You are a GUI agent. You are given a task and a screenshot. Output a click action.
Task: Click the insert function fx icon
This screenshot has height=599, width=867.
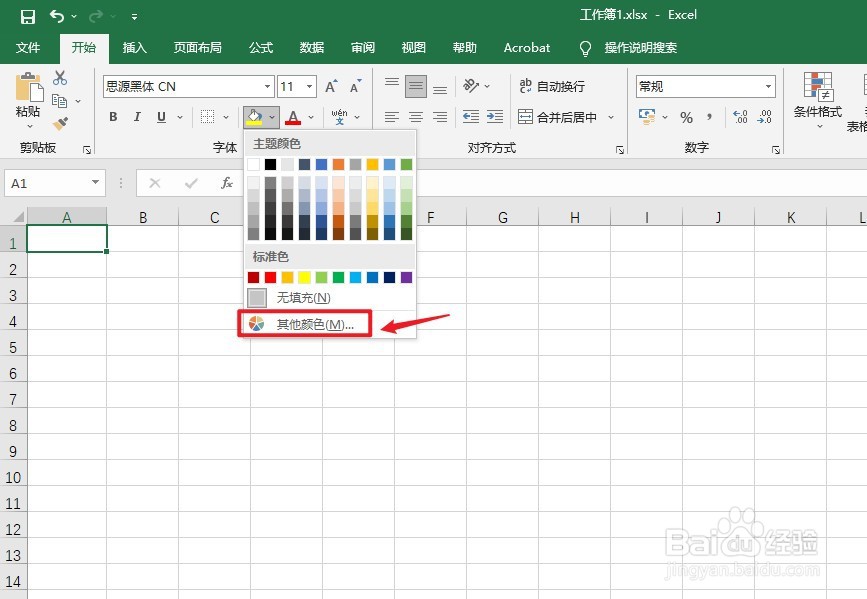click(227, 183)
